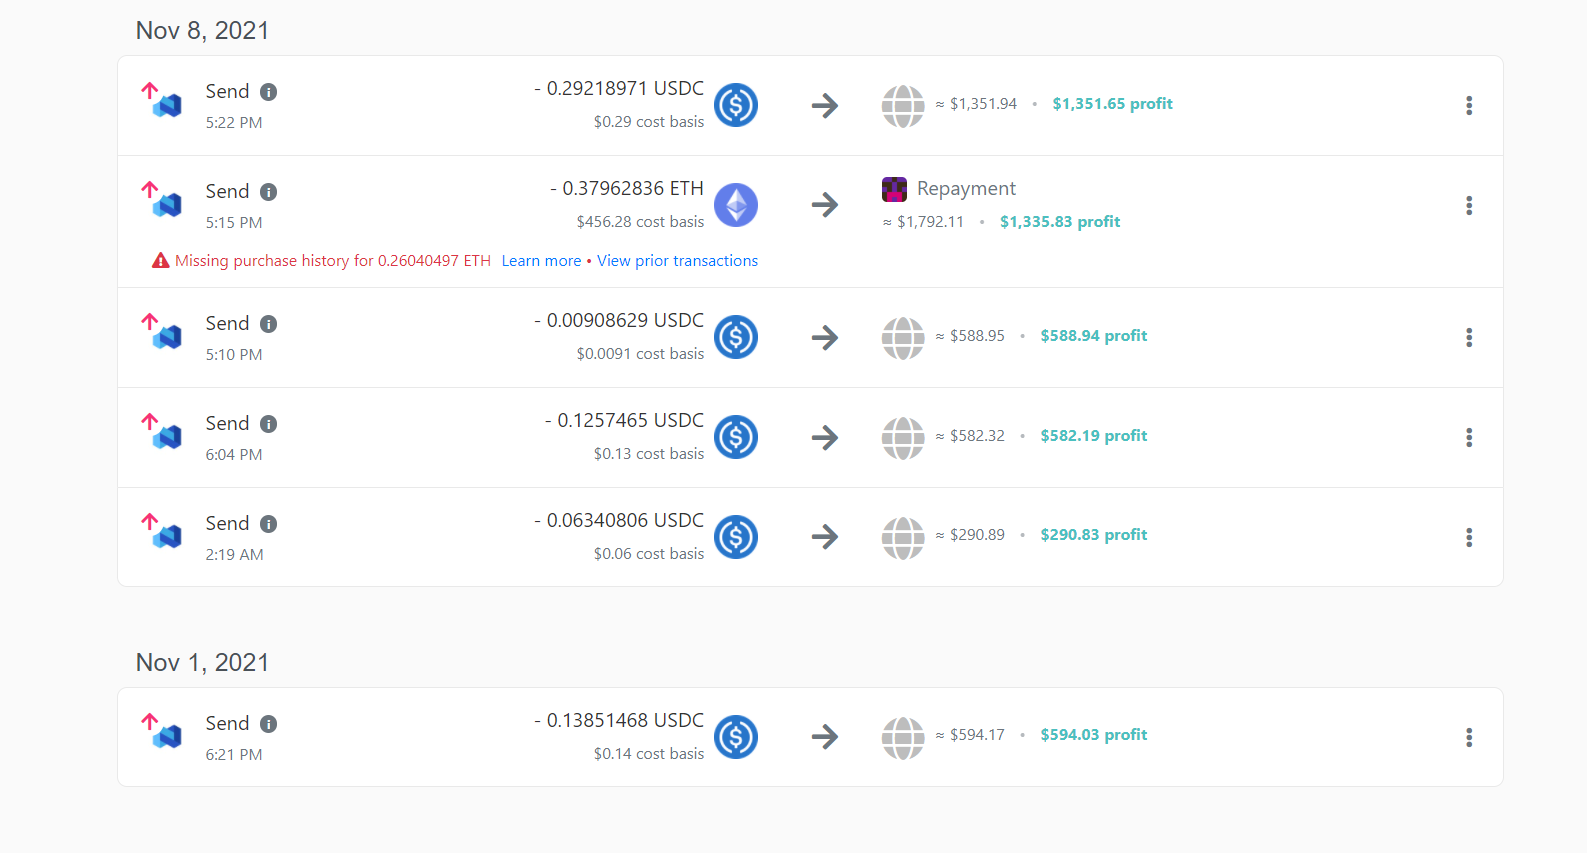
Task: Click the arrow icon on the 5:10 PM transaction
Action: (x=824, y=337)
